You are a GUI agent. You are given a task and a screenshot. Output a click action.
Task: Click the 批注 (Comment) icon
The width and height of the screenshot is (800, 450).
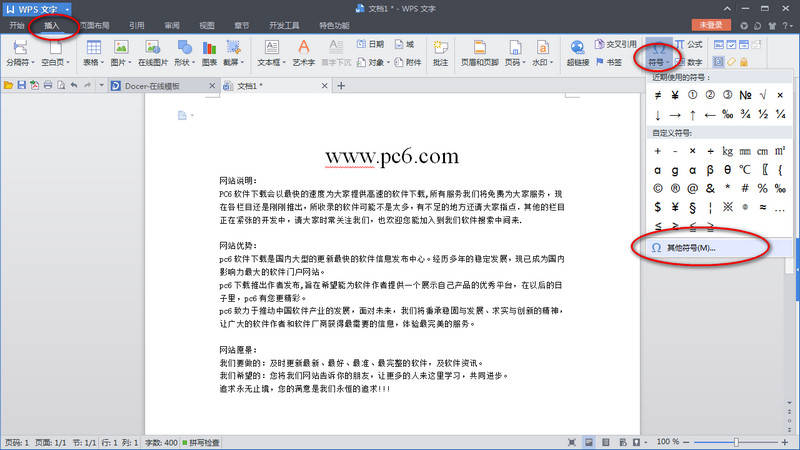coord(441,52)
